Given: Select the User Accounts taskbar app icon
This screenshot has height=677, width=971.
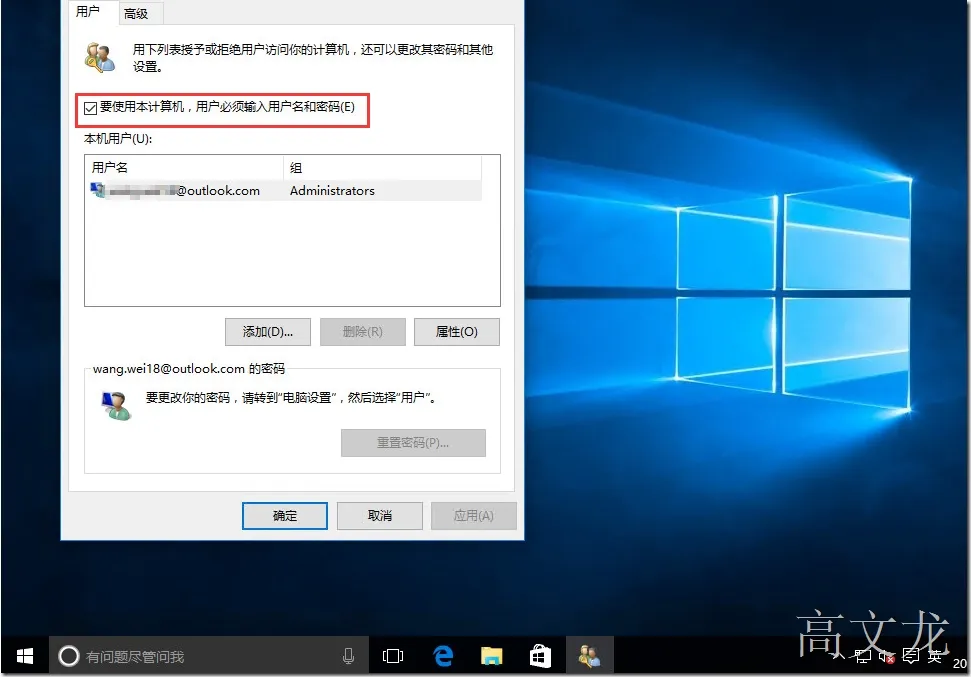Looking at the screenshot, I should [x=590, y=656].
